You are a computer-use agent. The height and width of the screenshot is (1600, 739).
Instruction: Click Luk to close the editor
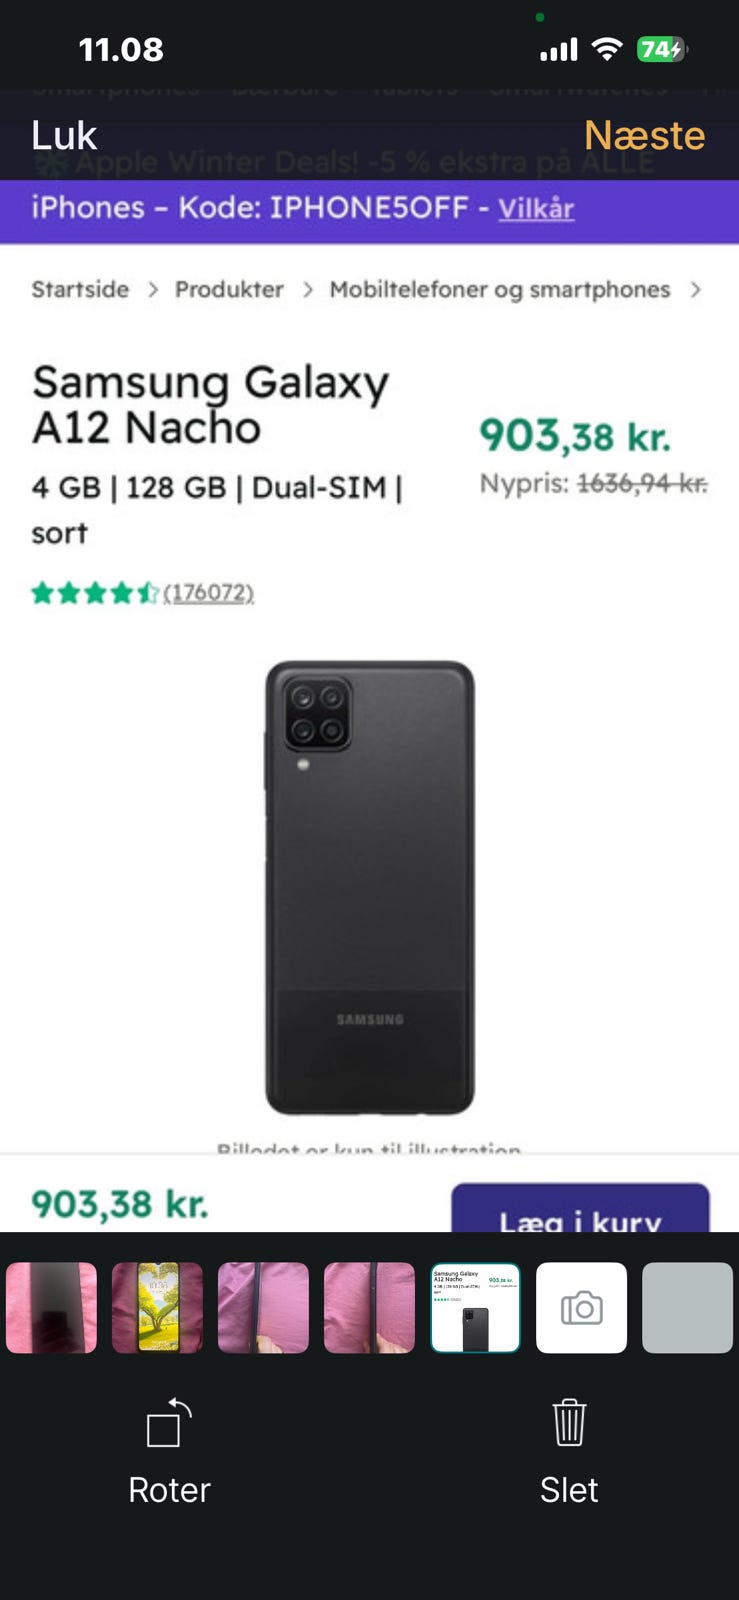tap(64, 135)
